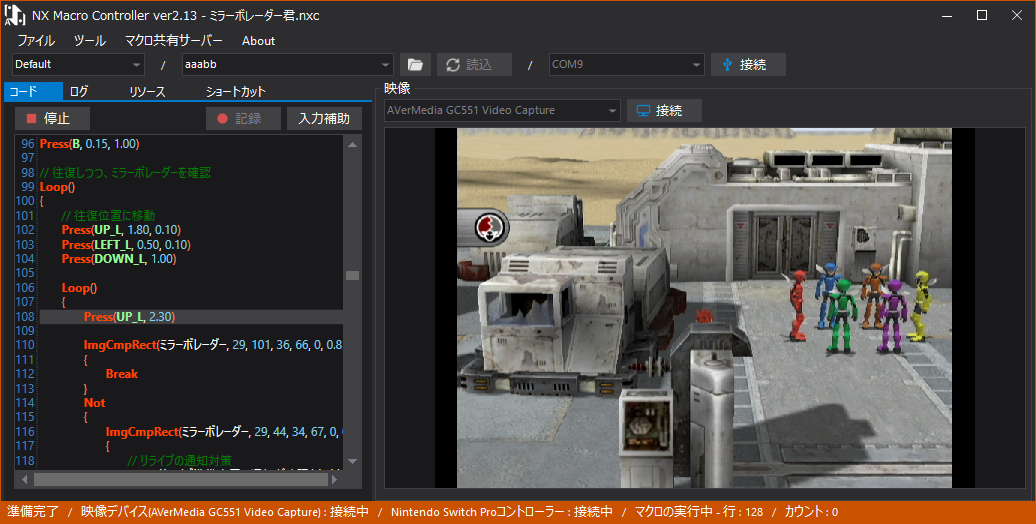The width and height of the screenshot is (1036, 524).
Task: Click マクロの実行中 行:128 status
Action: [698, 512]
